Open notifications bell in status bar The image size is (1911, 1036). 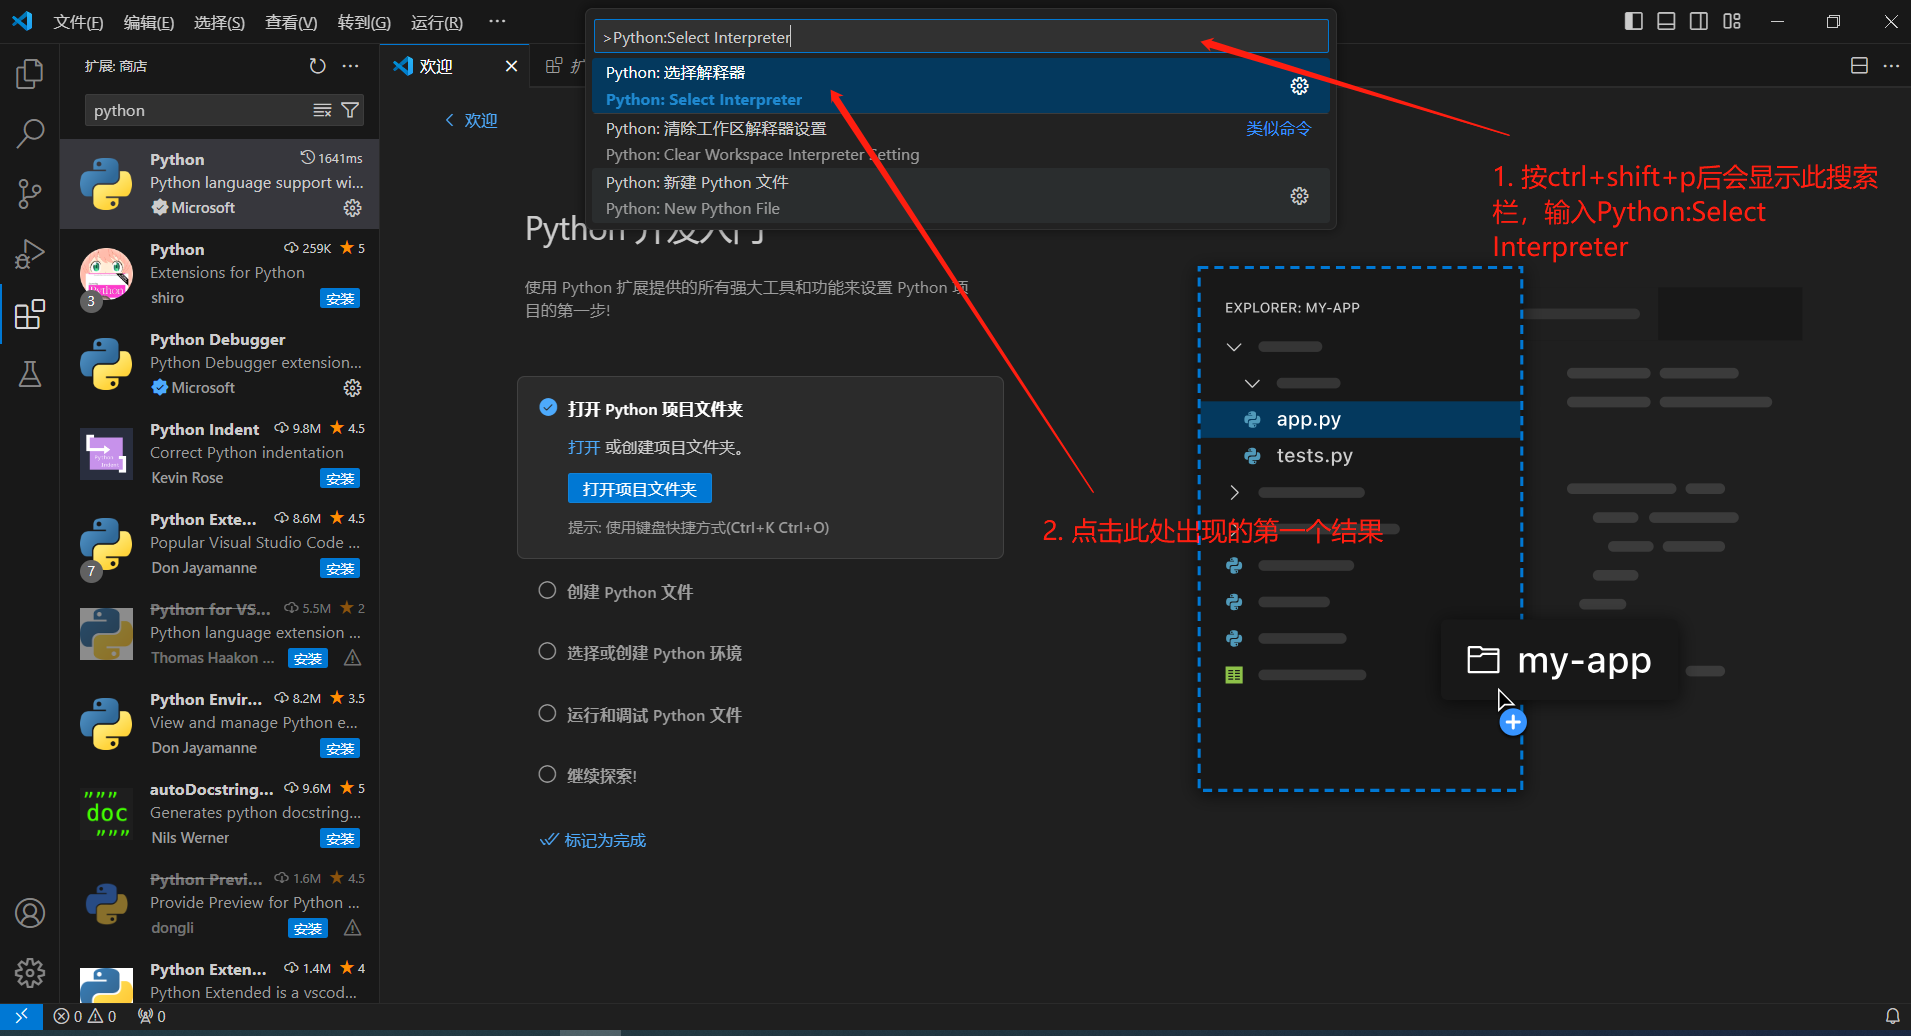(x=1892, y=1016)
